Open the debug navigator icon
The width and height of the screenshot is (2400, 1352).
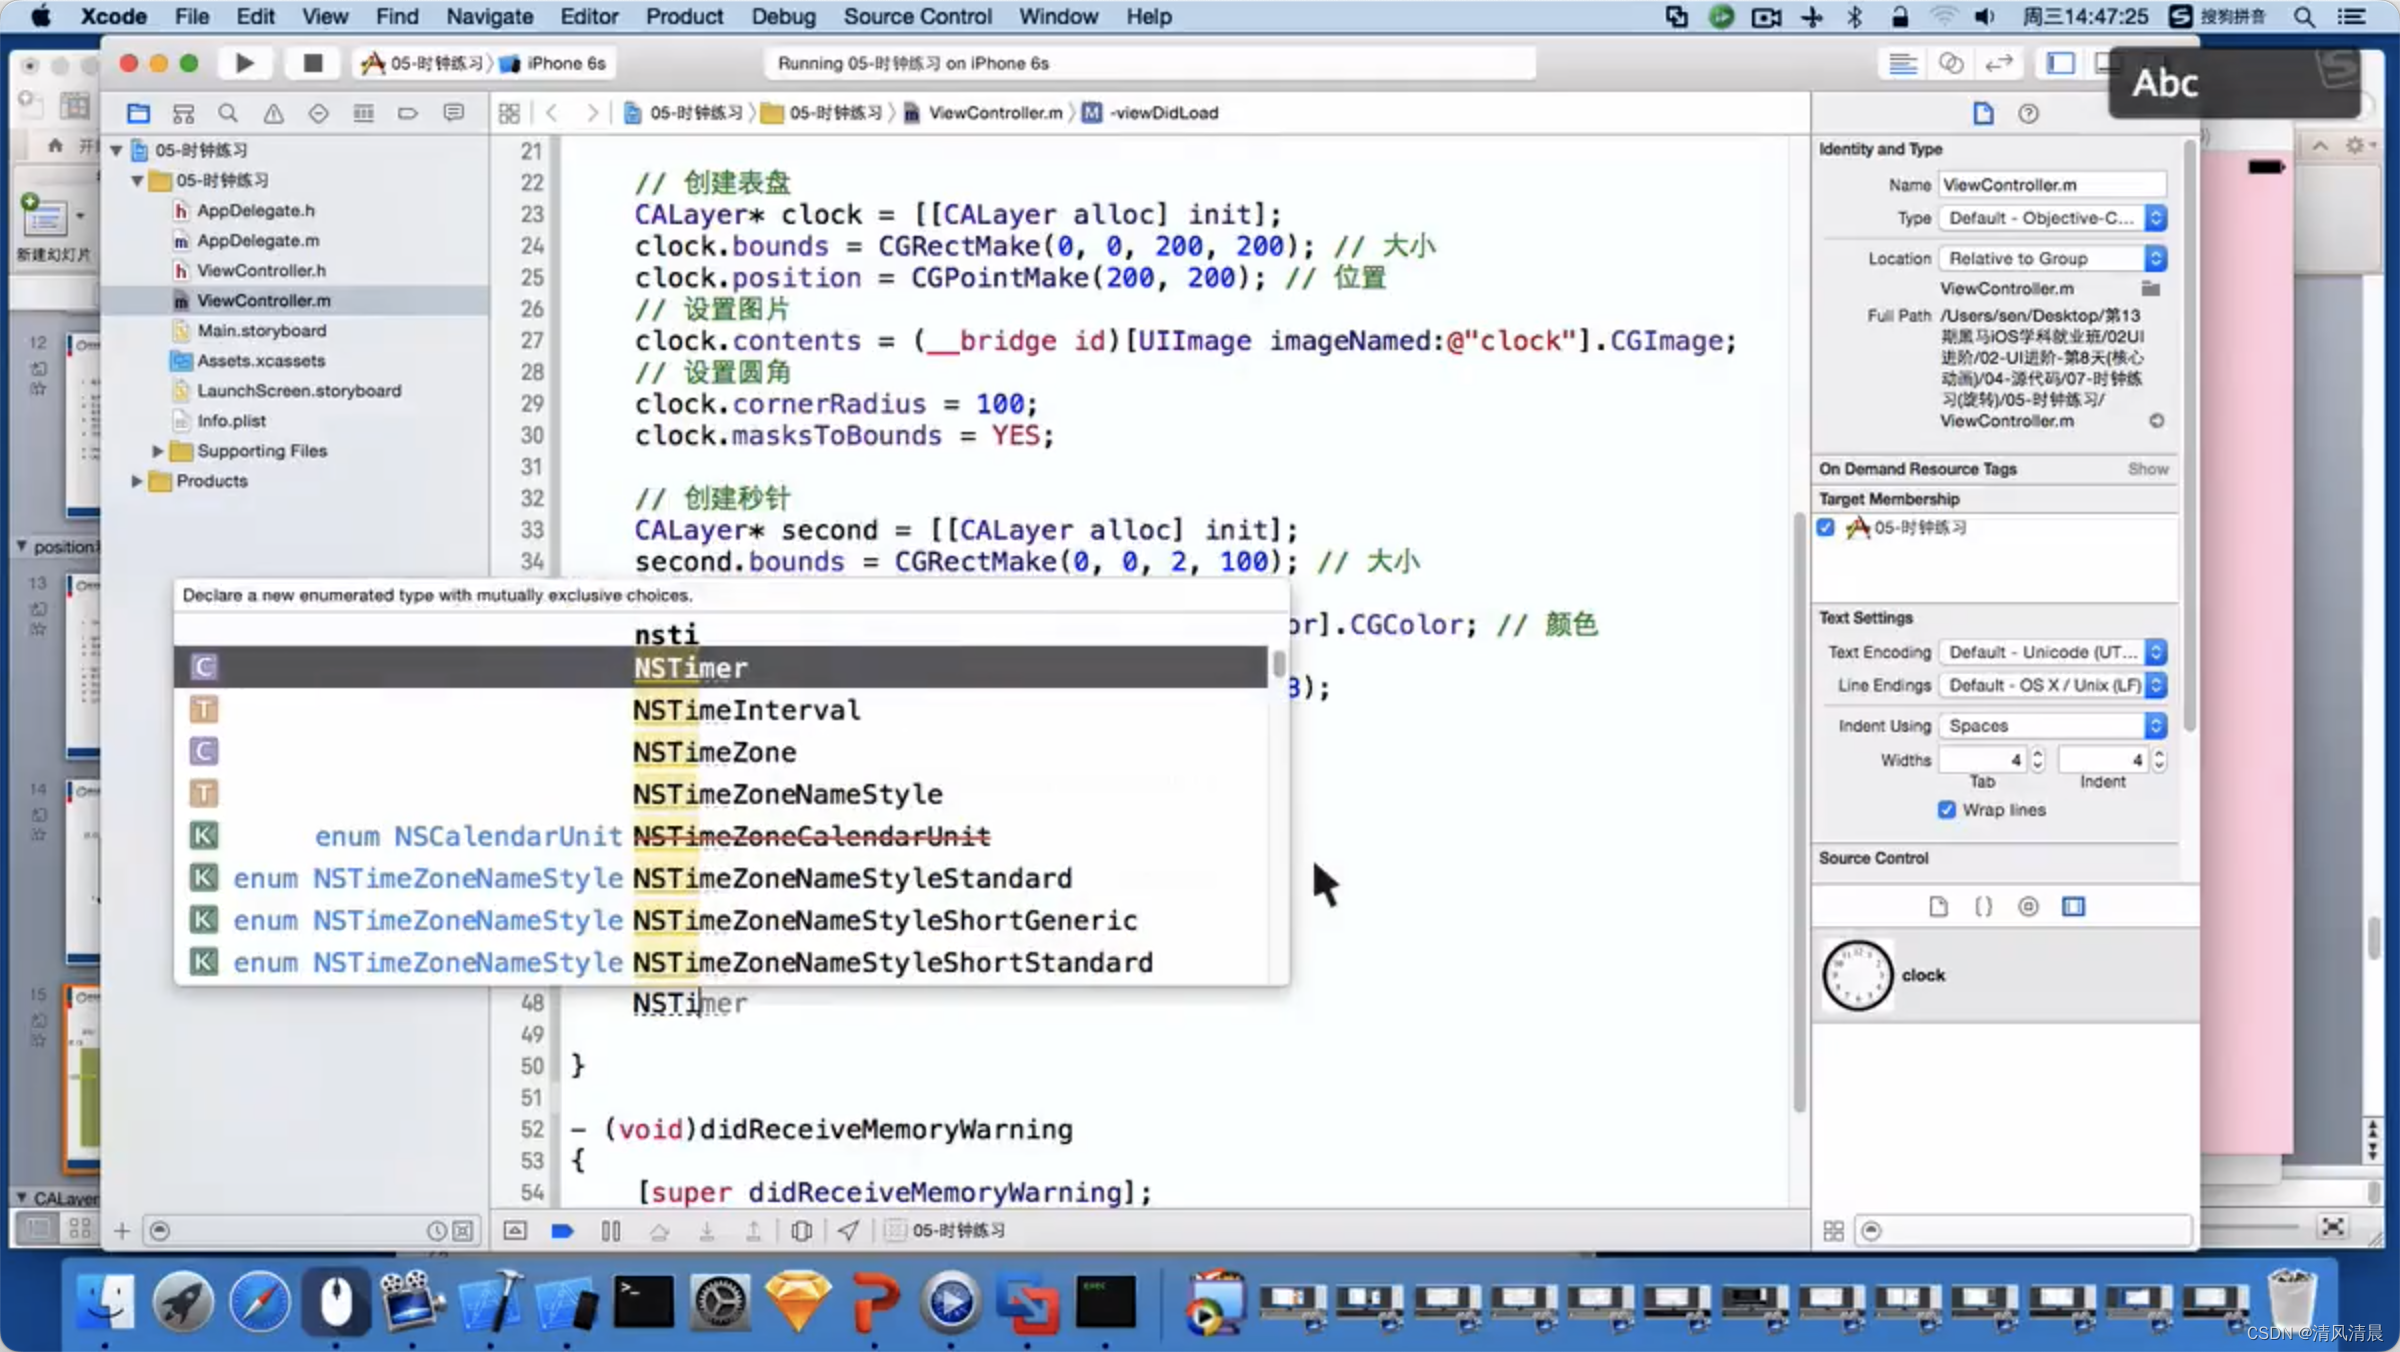363,113
